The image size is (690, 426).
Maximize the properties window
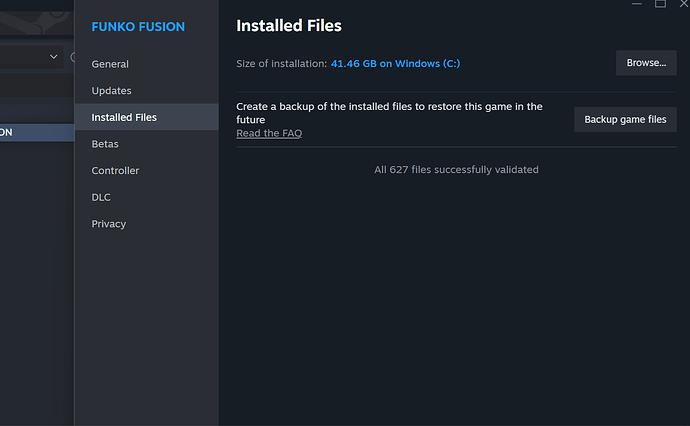point(660,4)
